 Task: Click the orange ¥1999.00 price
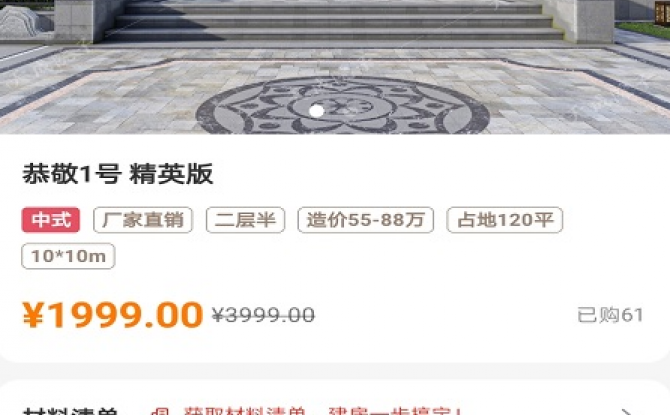tap(112, 315)
